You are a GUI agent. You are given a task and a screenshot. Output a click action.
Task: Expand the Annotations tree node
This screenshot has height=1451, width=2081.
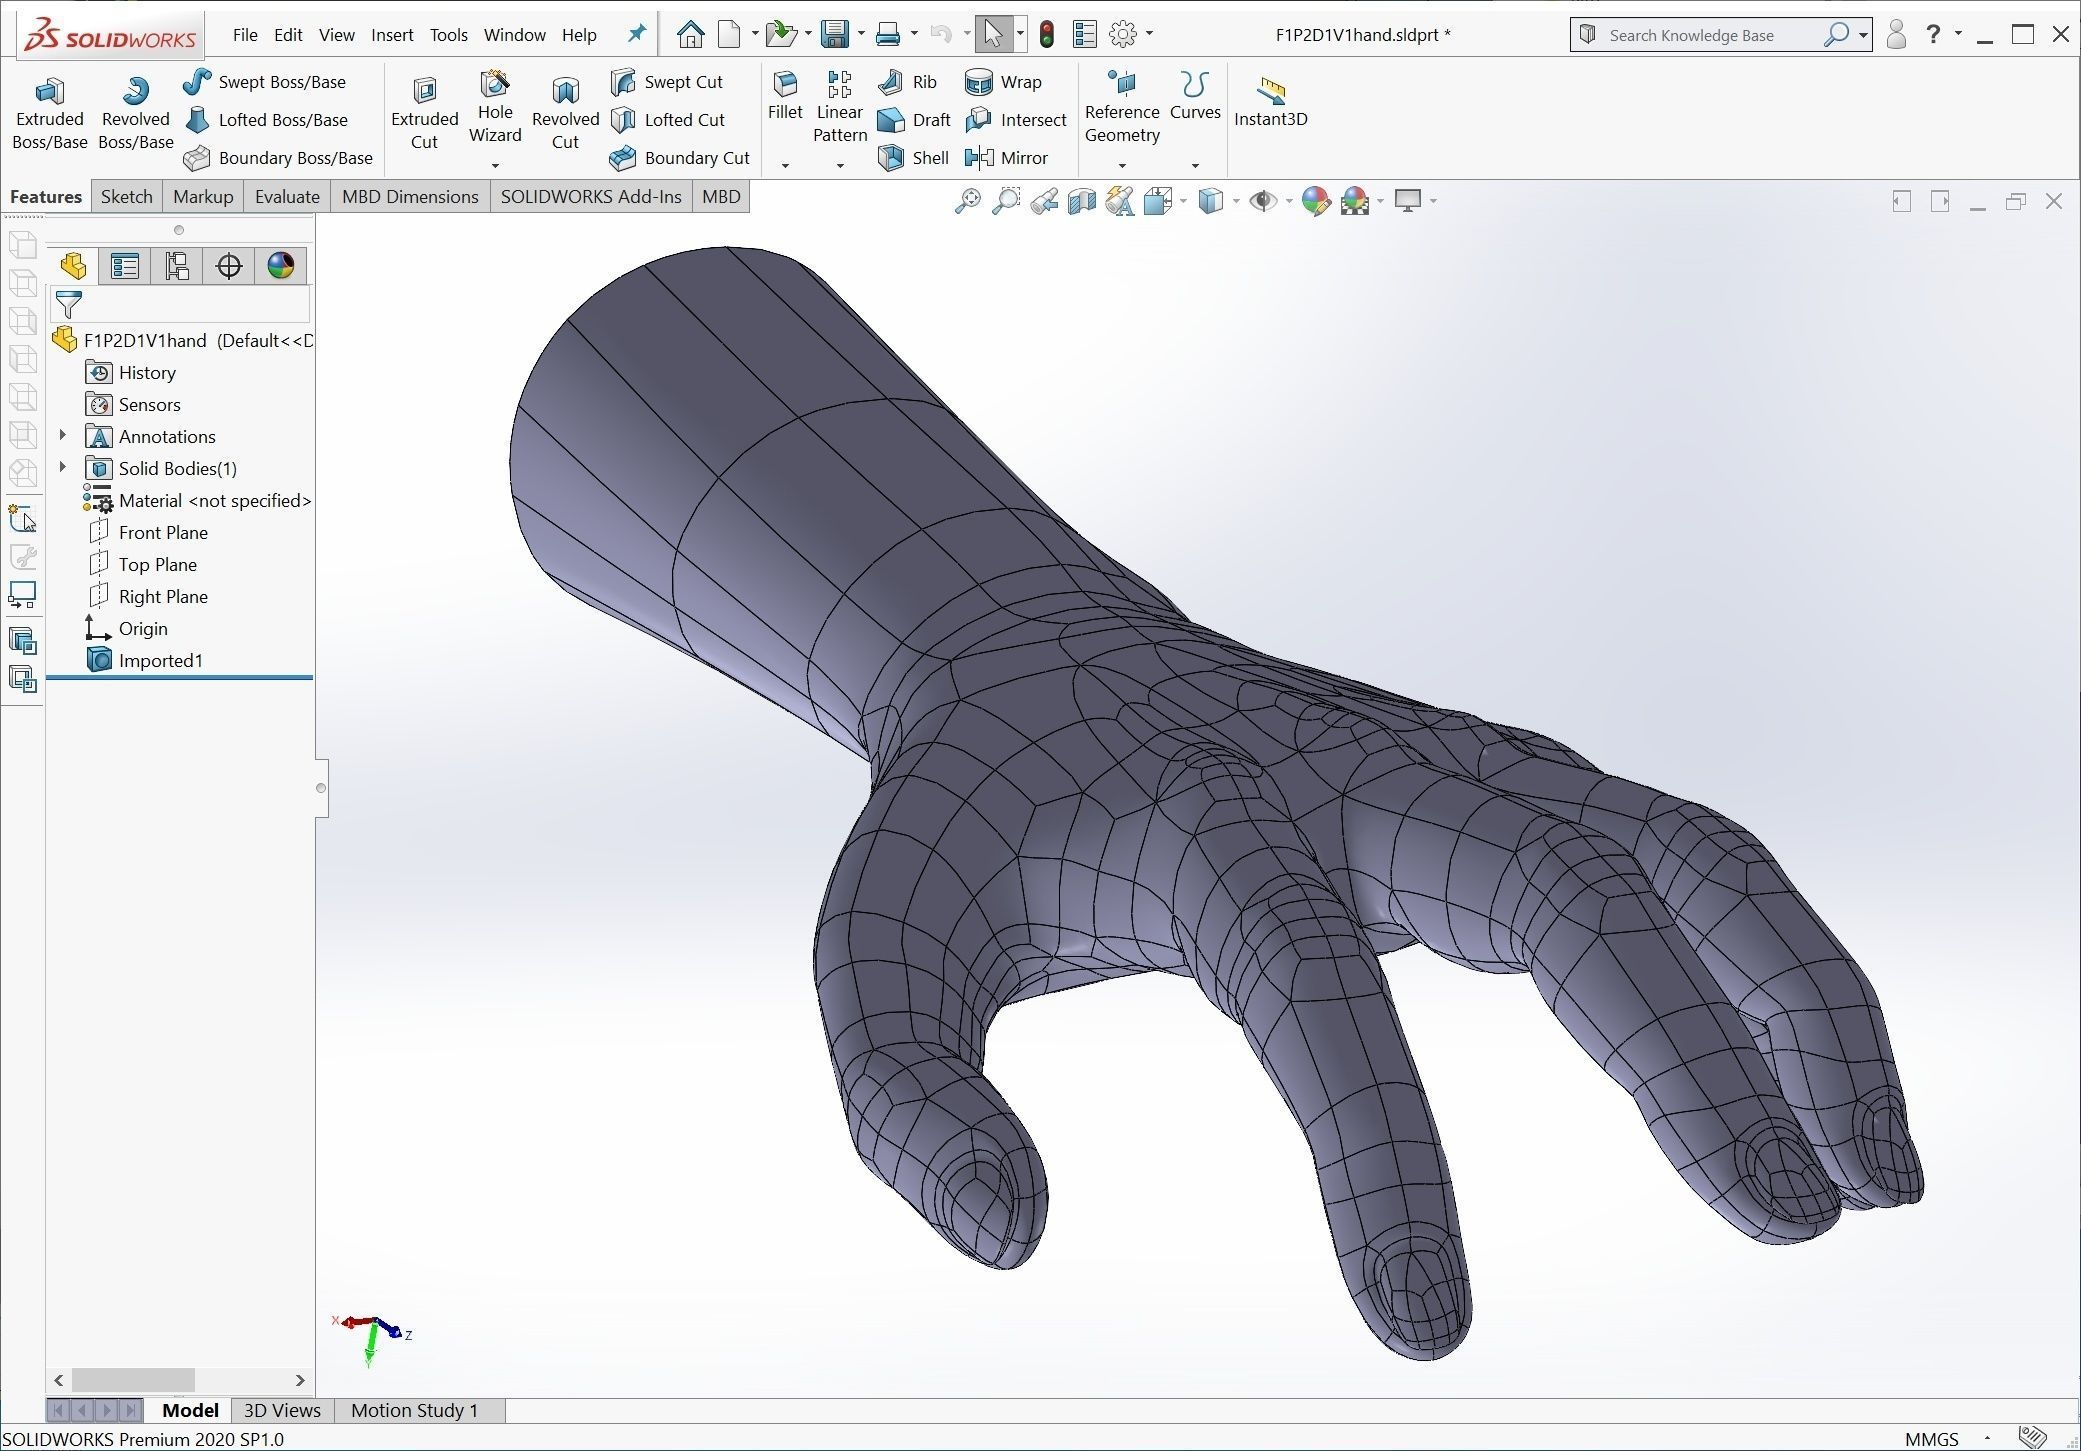pos(63,436)
